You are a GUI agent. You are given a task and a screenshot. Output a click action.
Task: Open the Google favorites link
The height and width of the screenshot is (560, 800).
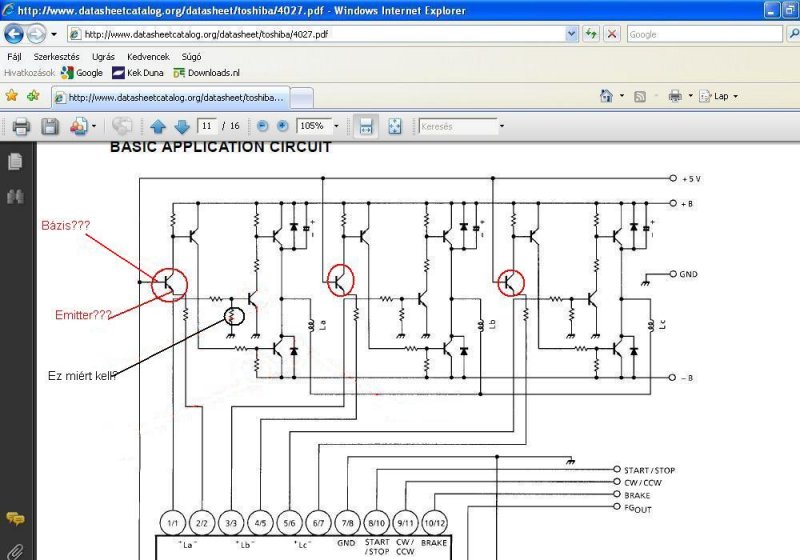point(82,73)
